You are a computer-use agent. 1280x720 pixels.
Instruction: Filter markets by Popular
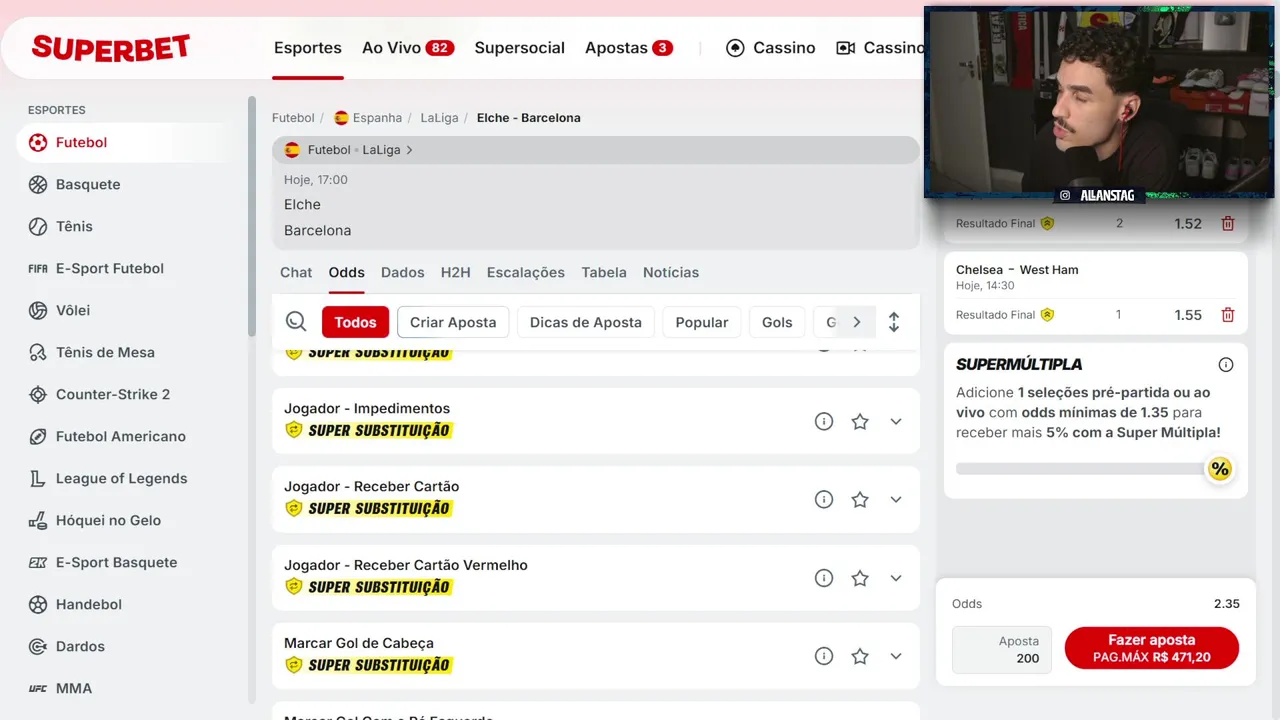[702, 322]
